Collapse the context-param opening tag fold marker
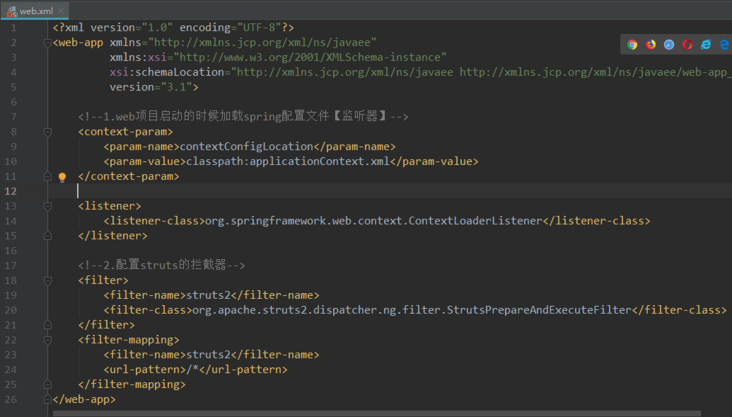The width and height of the screenshot is (732, 417). pyautogui.click(x=47, y=132)
